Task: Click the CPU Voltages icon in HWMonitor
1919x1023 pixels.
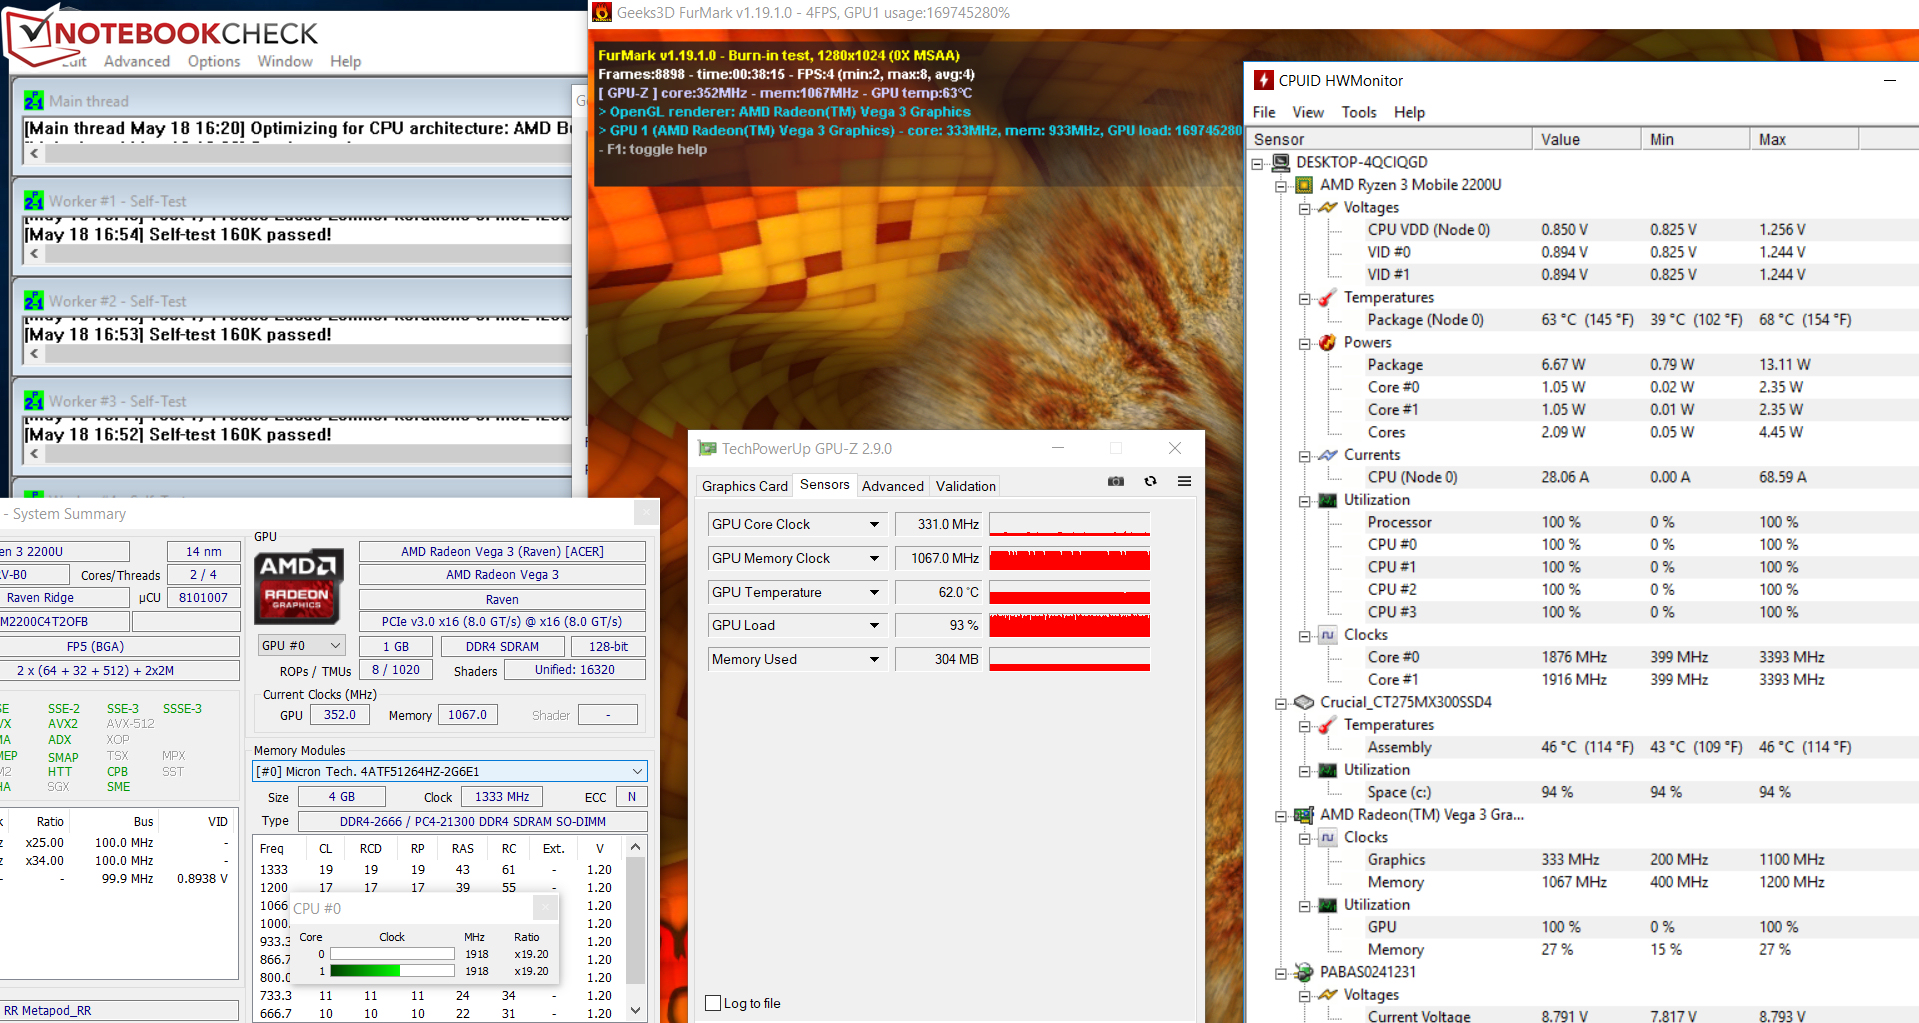Action: coord(1328,208)
